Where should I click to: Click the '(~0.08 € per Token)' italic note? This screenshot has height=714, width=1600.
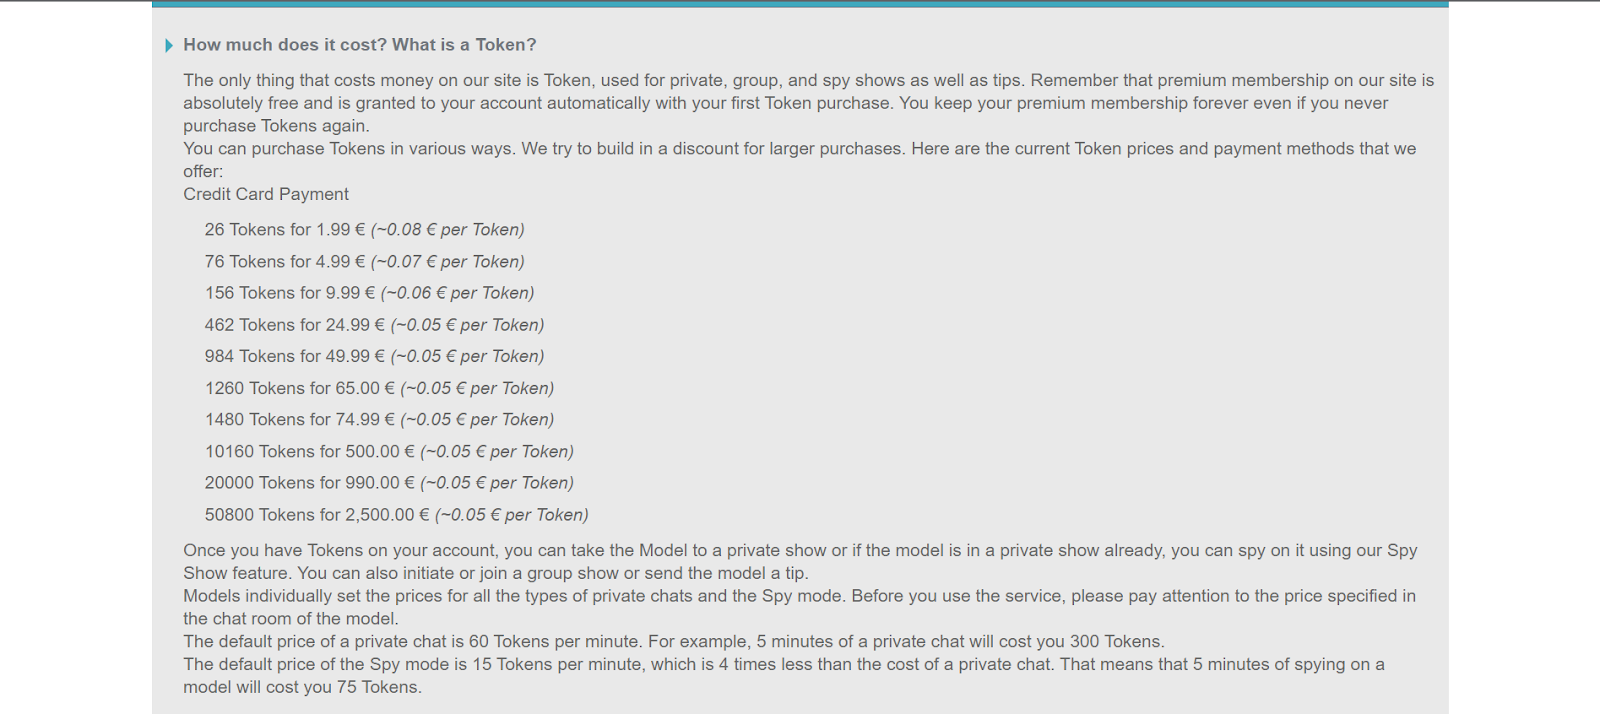coord(448,230)
